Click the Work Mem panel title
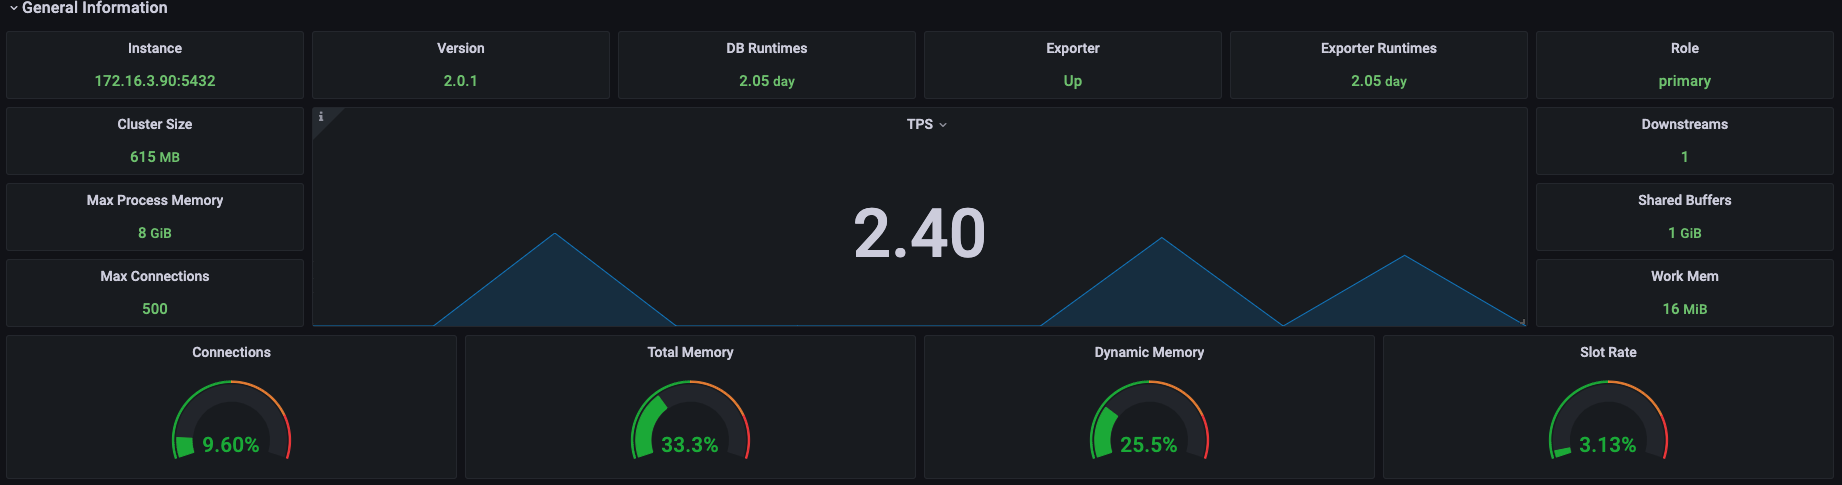 coord(1685,276)
